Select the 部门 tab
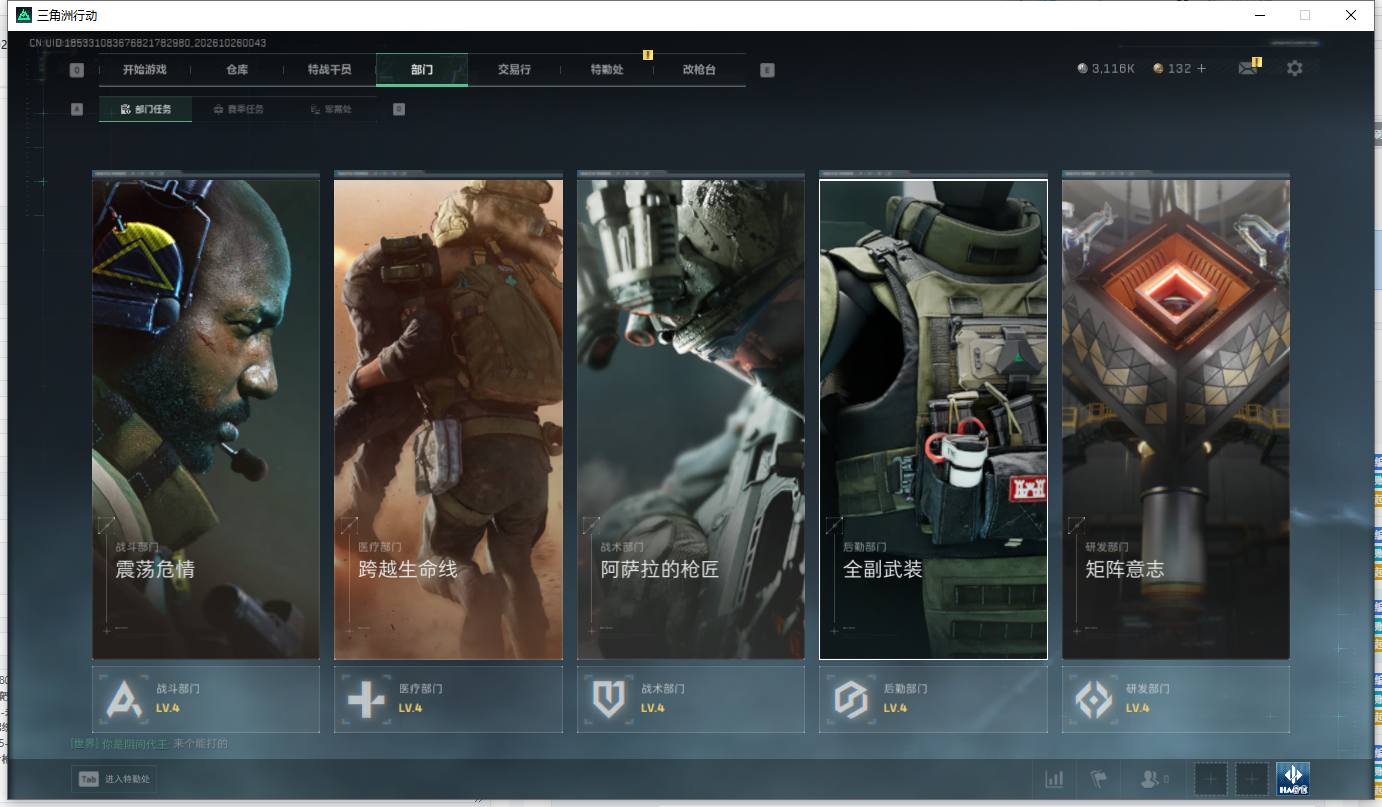 [x=422, y=69]
